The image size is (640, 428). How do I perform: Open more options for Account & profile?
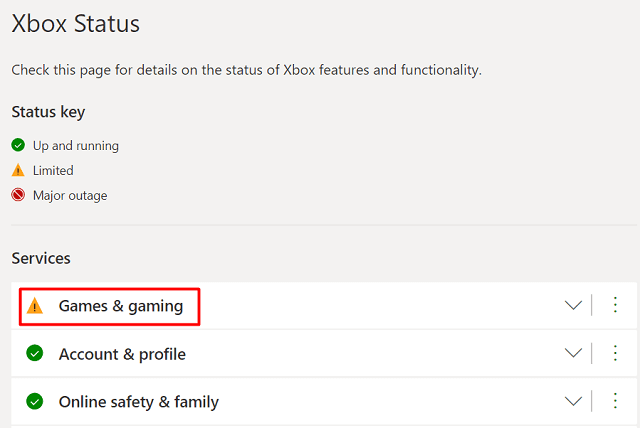click(x=615, y=353)
